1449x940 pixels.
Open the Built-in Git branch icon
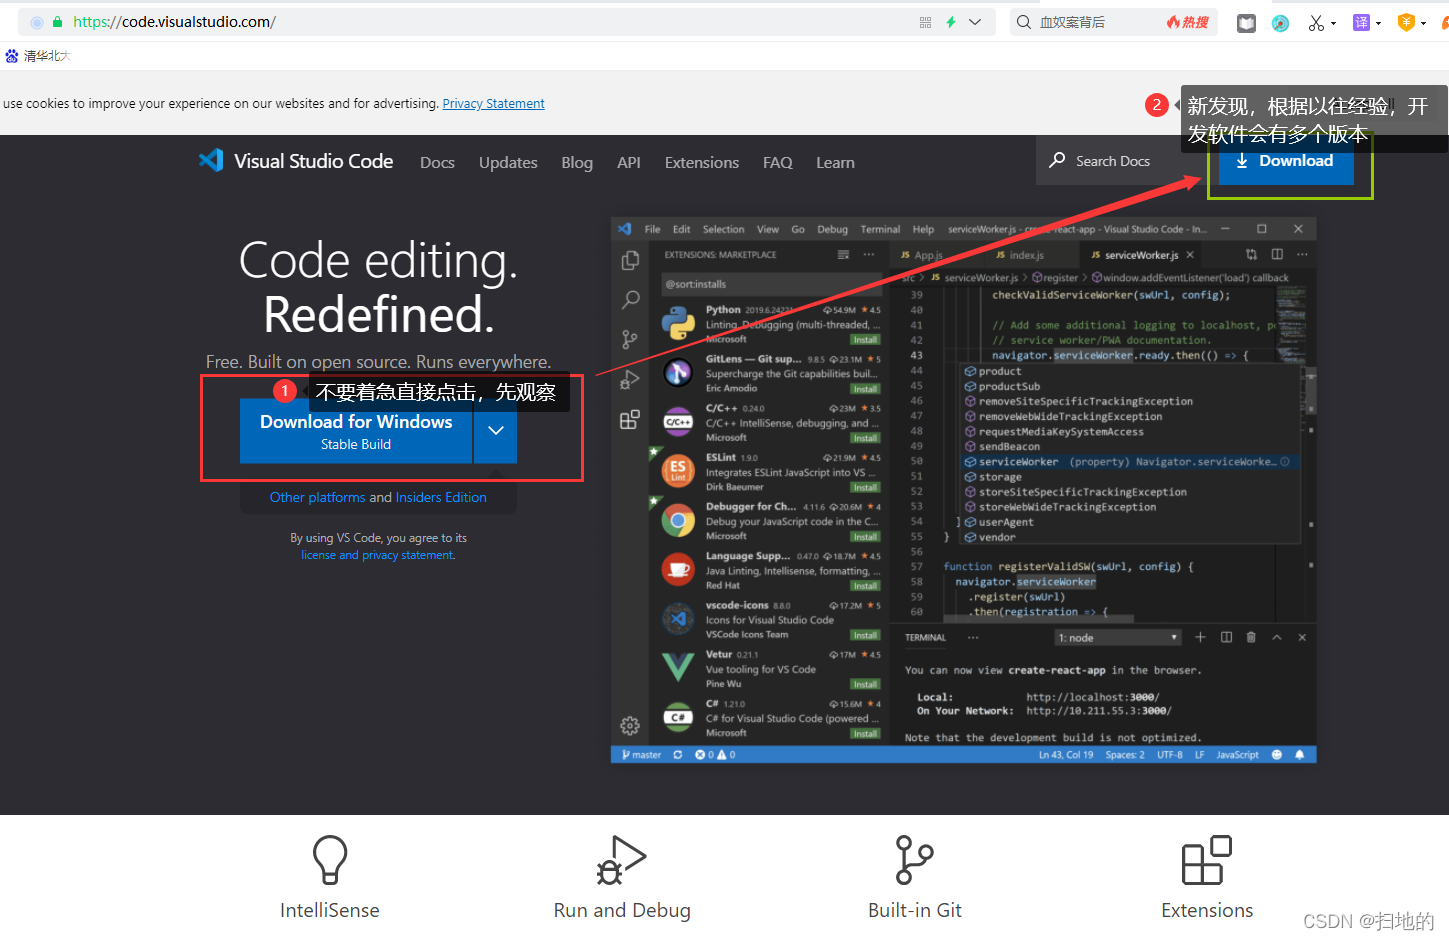(914, 860)
